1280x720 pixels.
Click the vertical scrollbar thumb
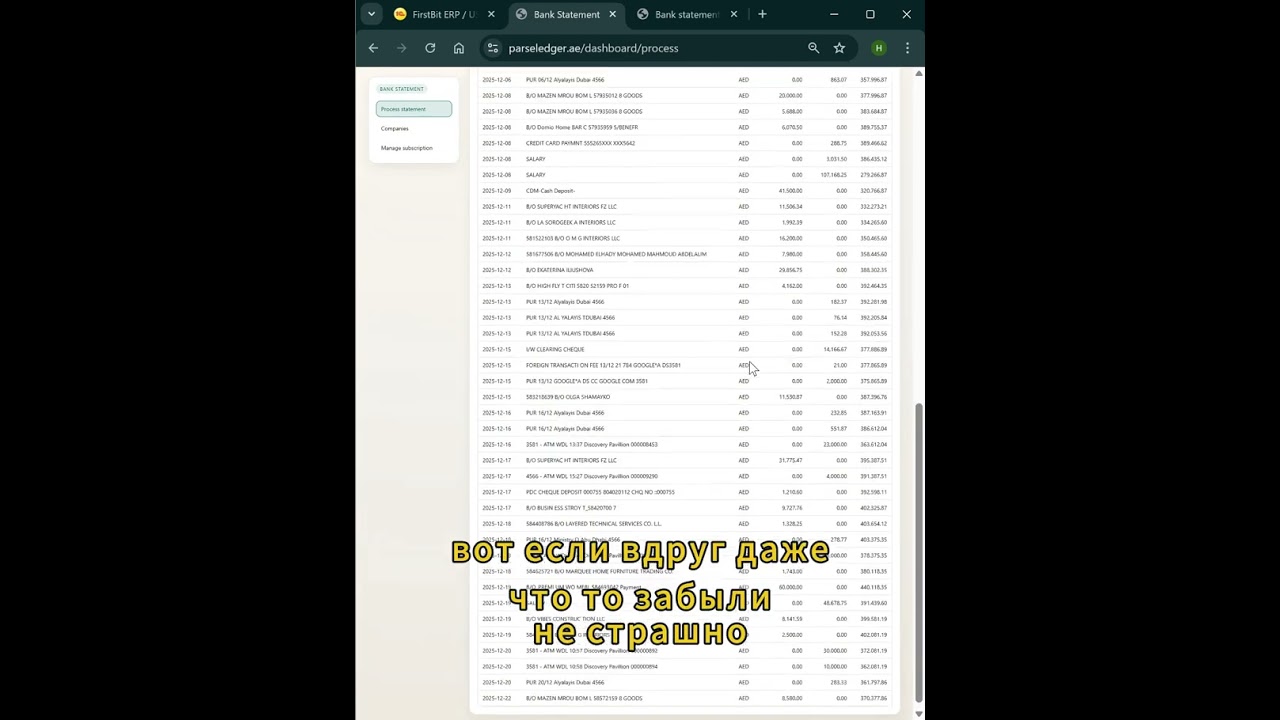pyautogui.click(x=919, y=553)
